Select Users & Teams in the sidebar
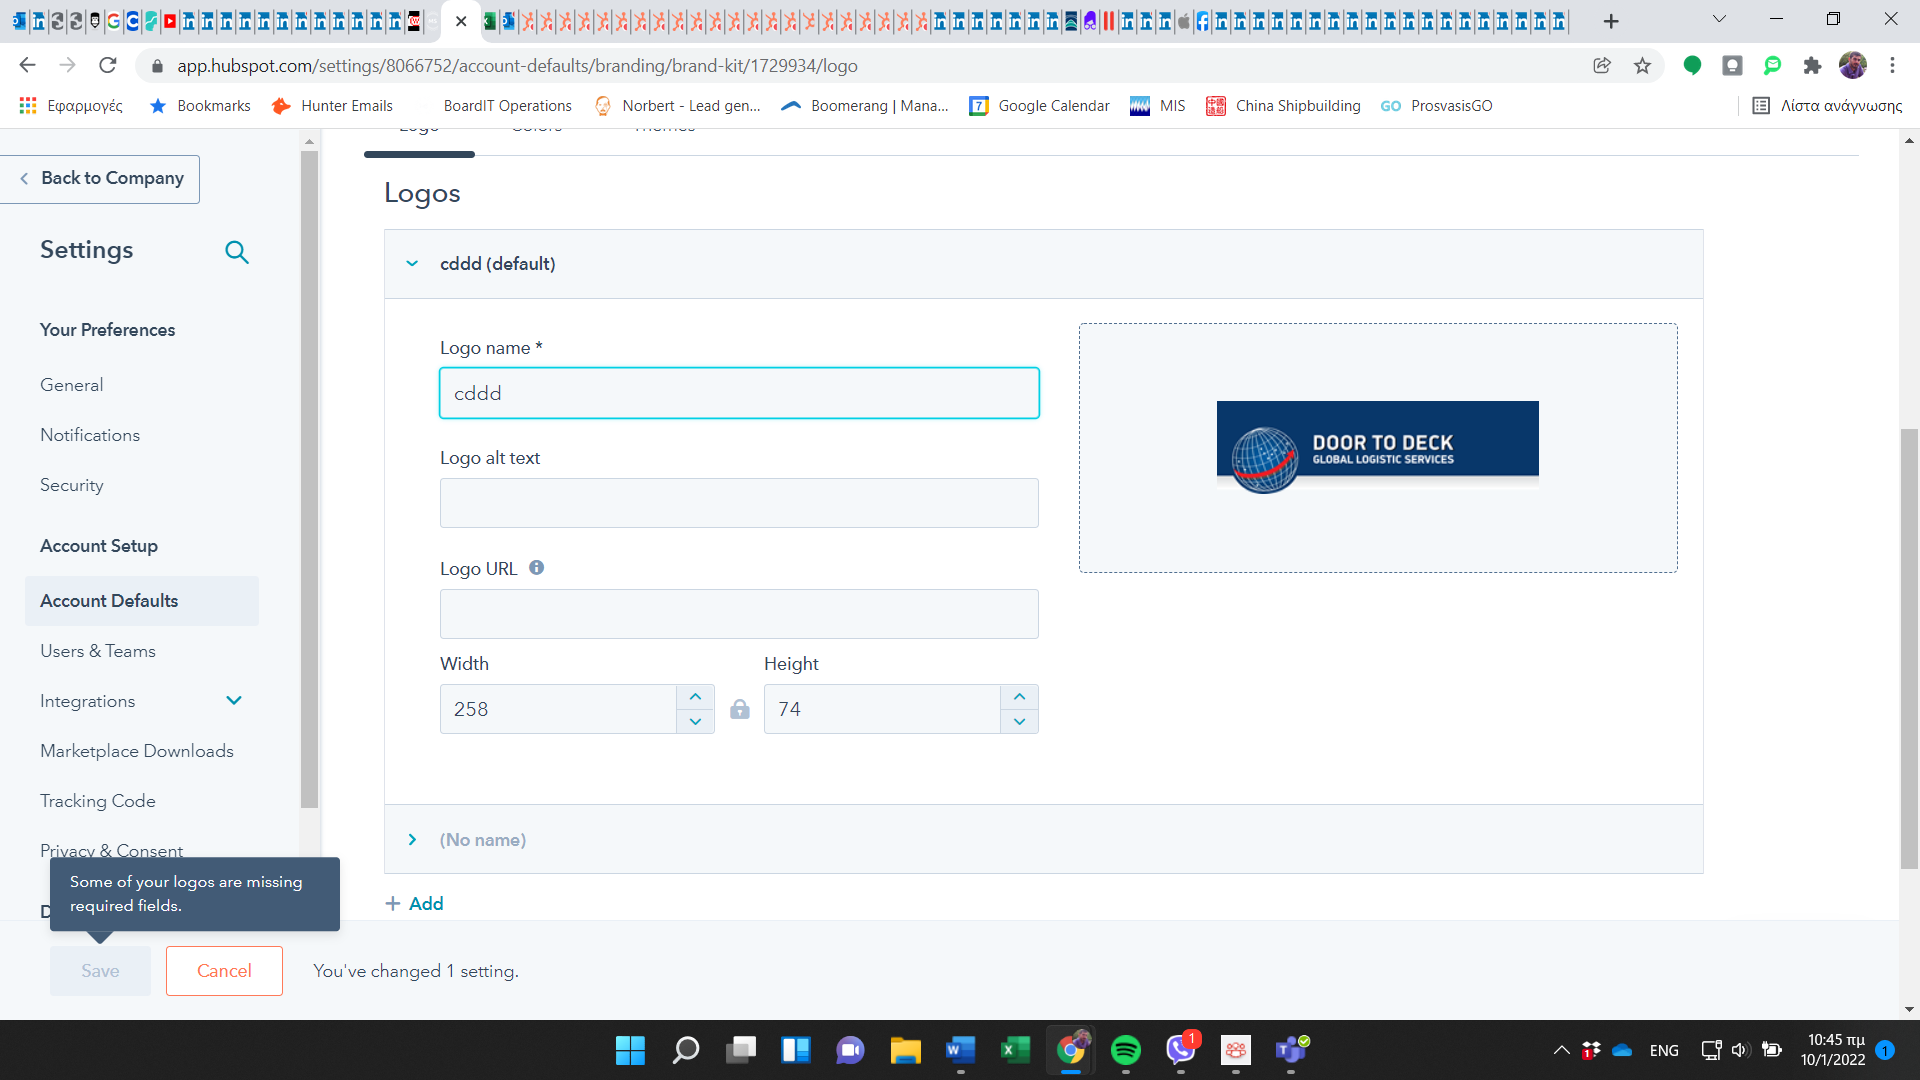The width and height of the screenshot is (1920, 1080). [98, 650]
